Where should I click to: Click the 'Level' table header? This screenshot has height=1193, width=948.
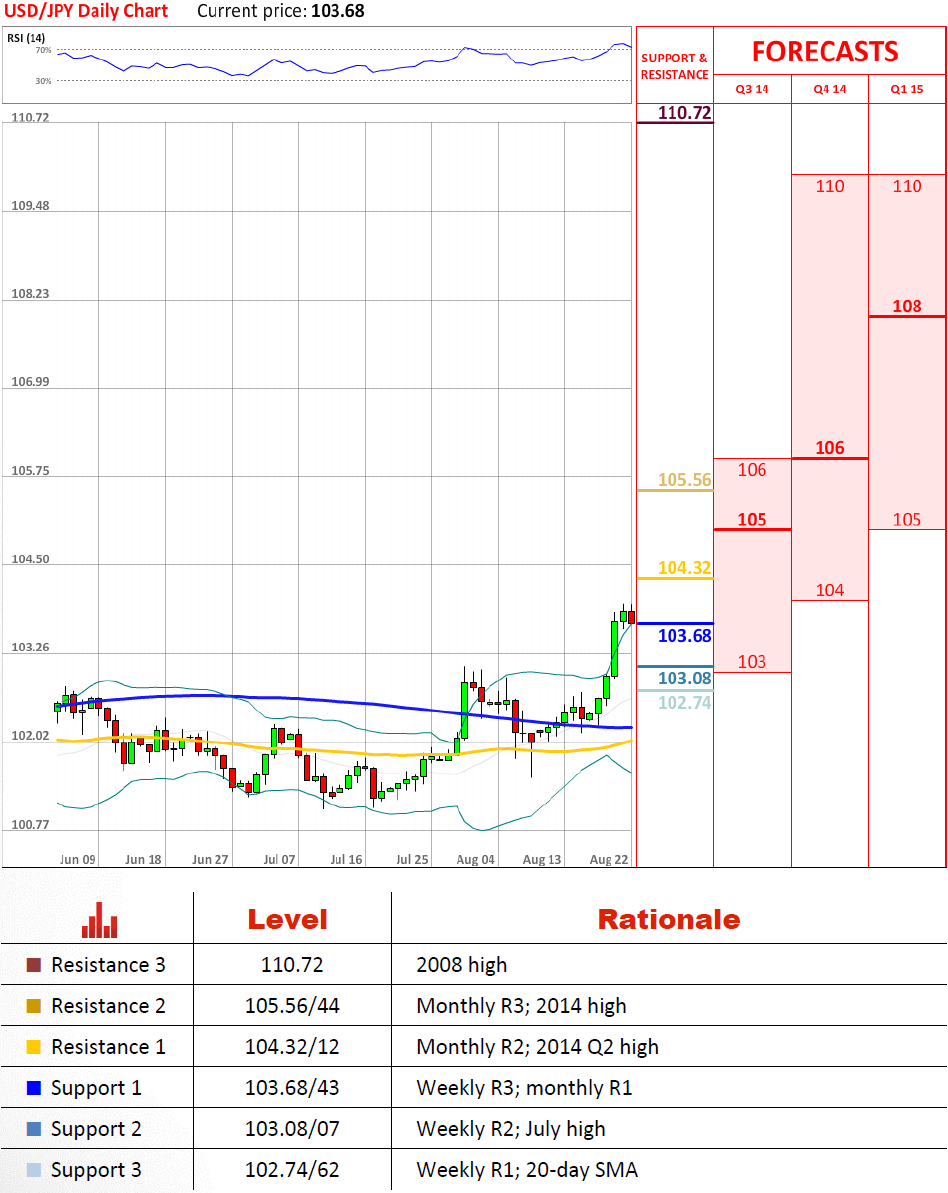point(288,920)
